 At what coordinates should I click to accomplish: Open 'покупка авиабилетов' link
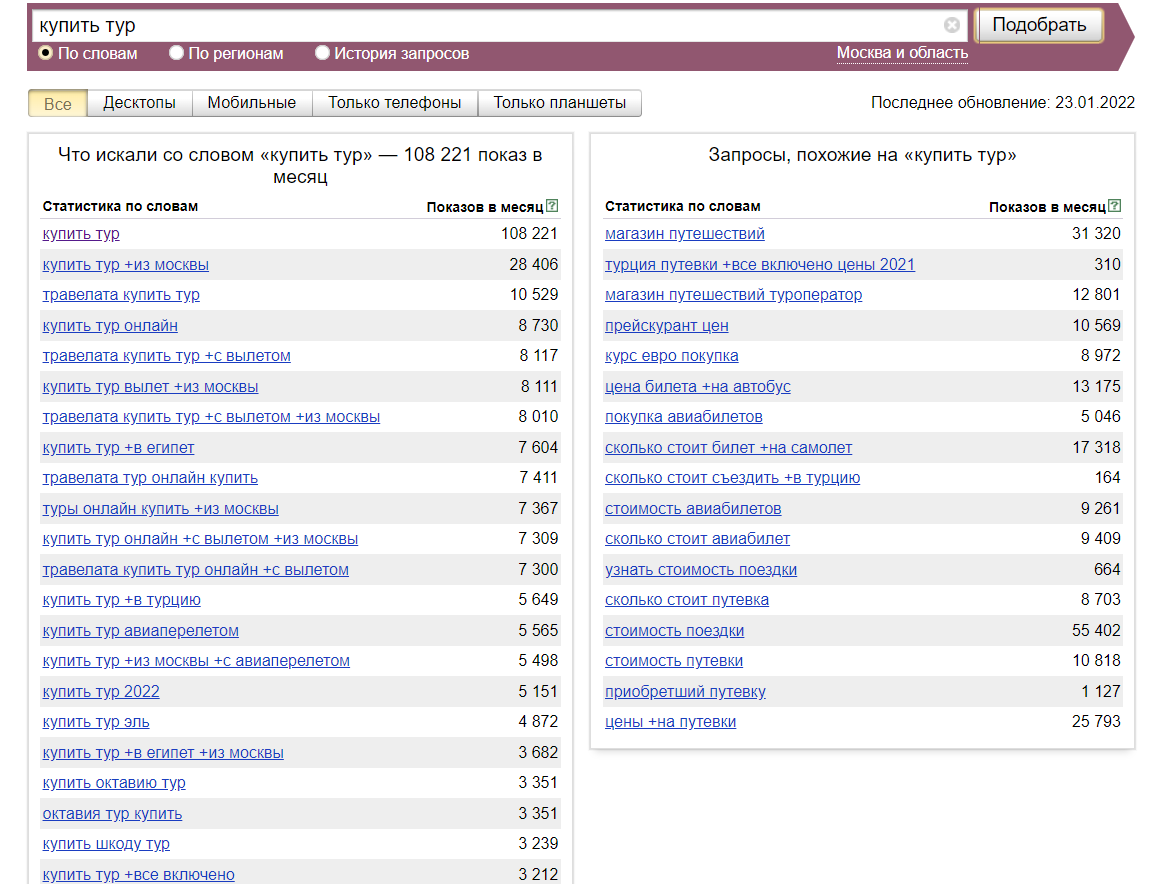[683, 417]
